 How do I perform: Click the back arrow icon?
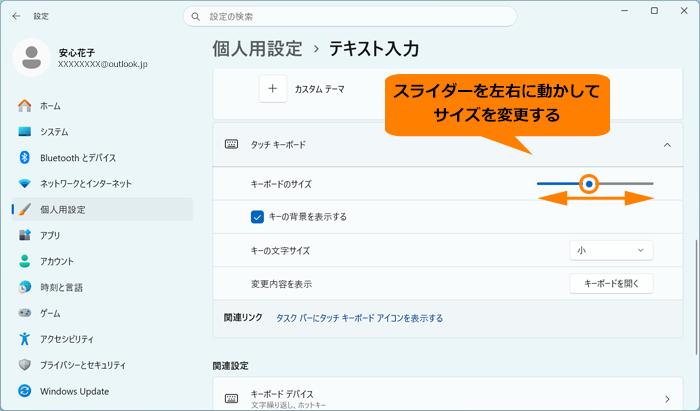pos(17,16)
